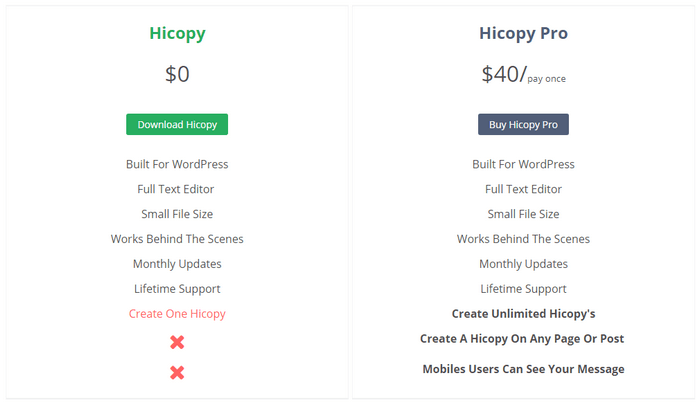The height and width of the screenshot is (403, 700).
Task: Click Lifetime Support in Pro plan
Action: (x=523, y=289)
